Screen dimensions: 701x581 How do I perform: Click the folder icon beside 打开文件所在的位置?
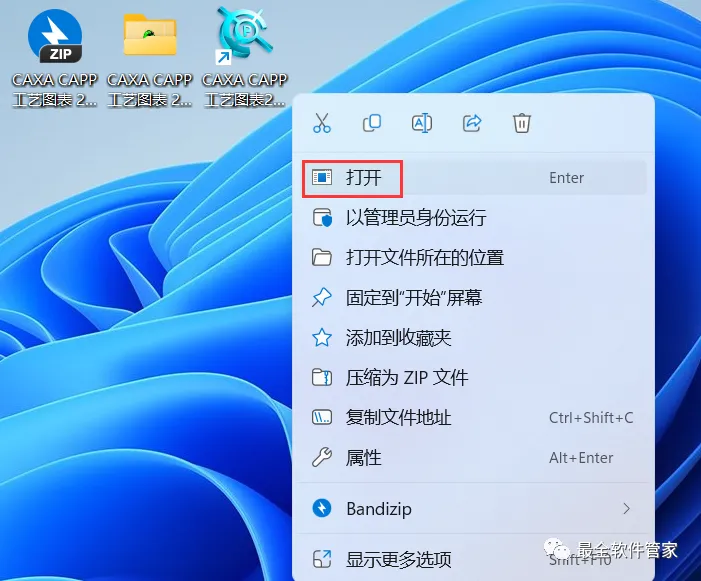[x=322, y=258]
